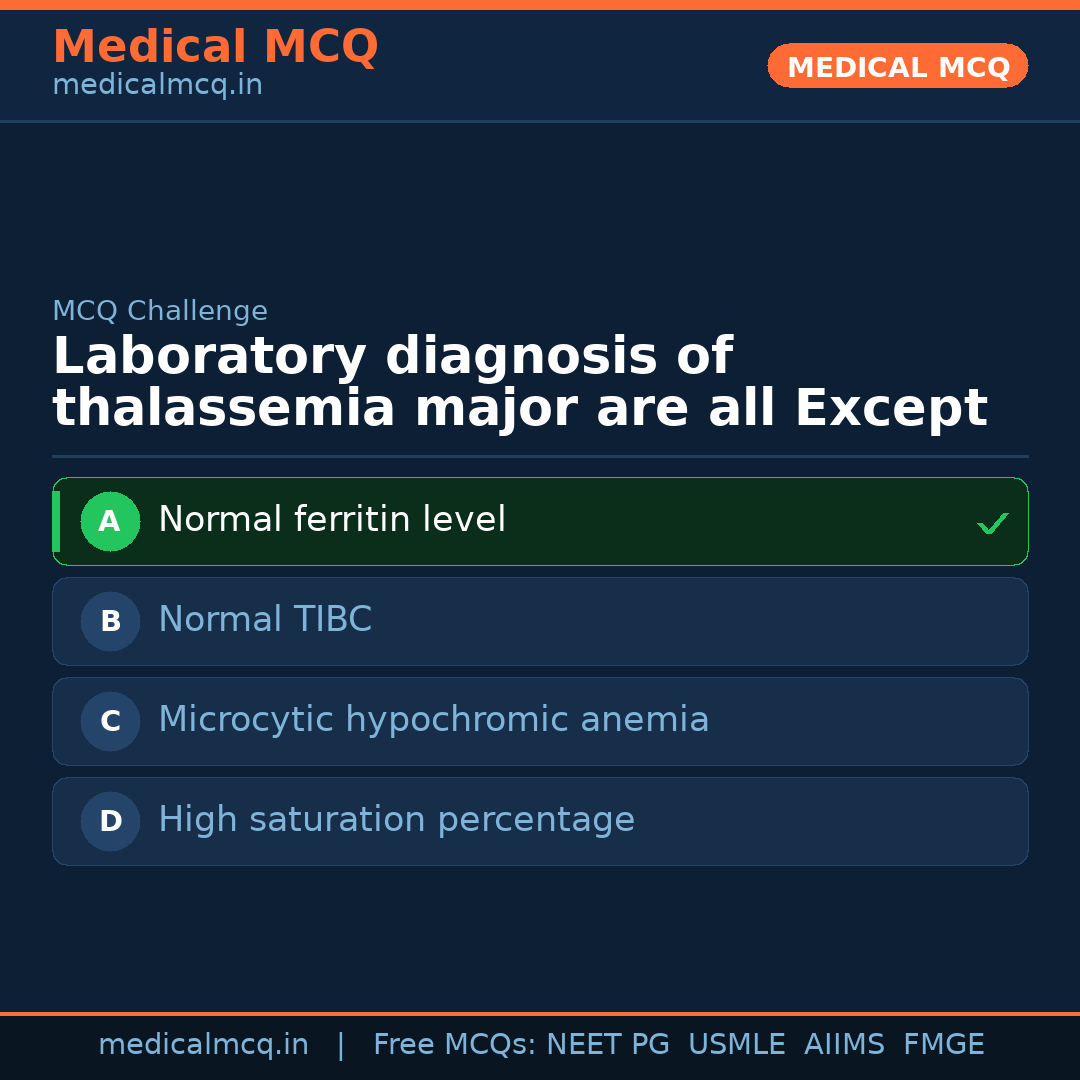Click the letter B circle icon

110,621
